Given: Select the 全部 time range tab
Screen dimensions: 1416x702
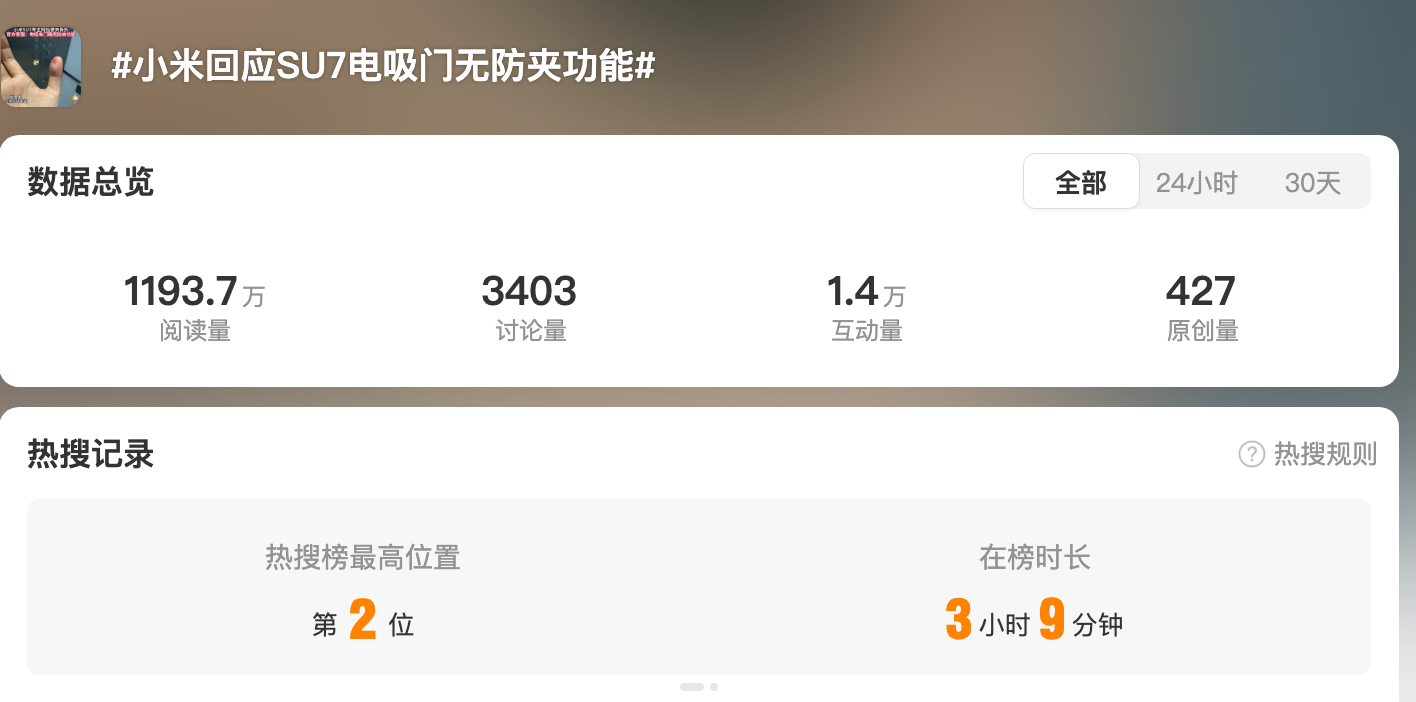Looking at the screenshot, I should point(1081,182).
